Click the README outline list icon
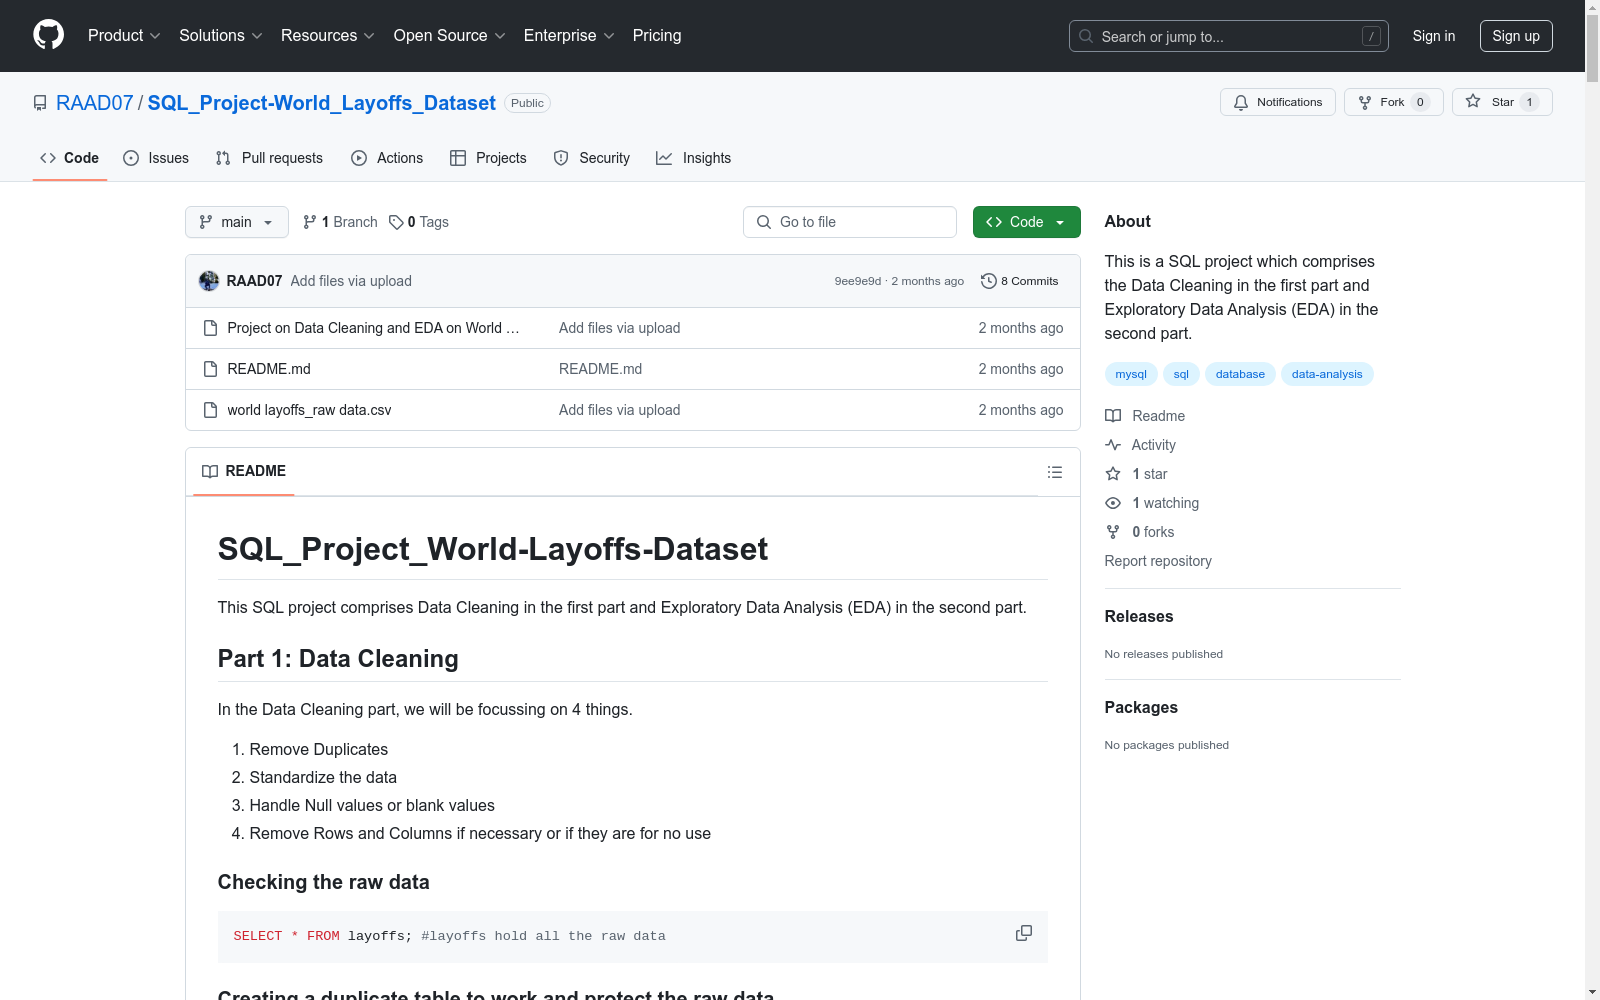The image size is (1600, 1000). click(1054, 472)
